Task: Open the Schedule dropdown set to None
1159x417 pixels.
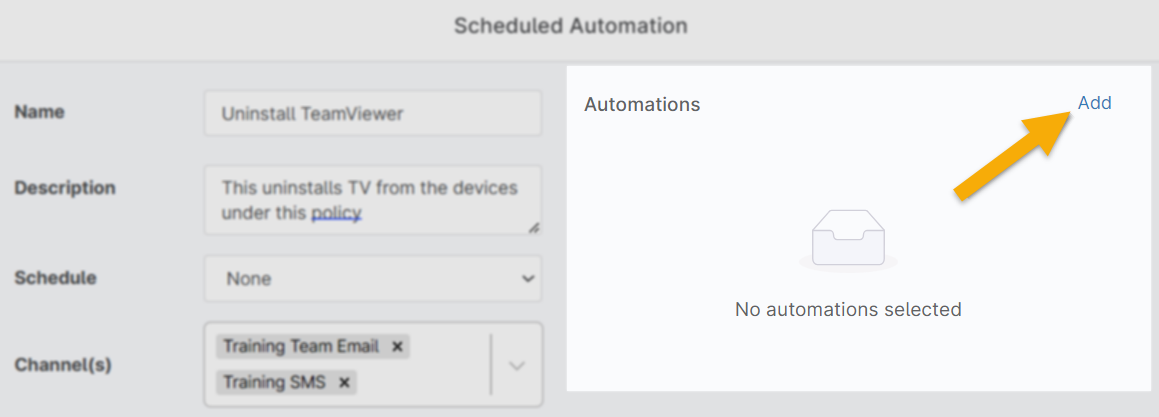Action: [x=372, y=278]
